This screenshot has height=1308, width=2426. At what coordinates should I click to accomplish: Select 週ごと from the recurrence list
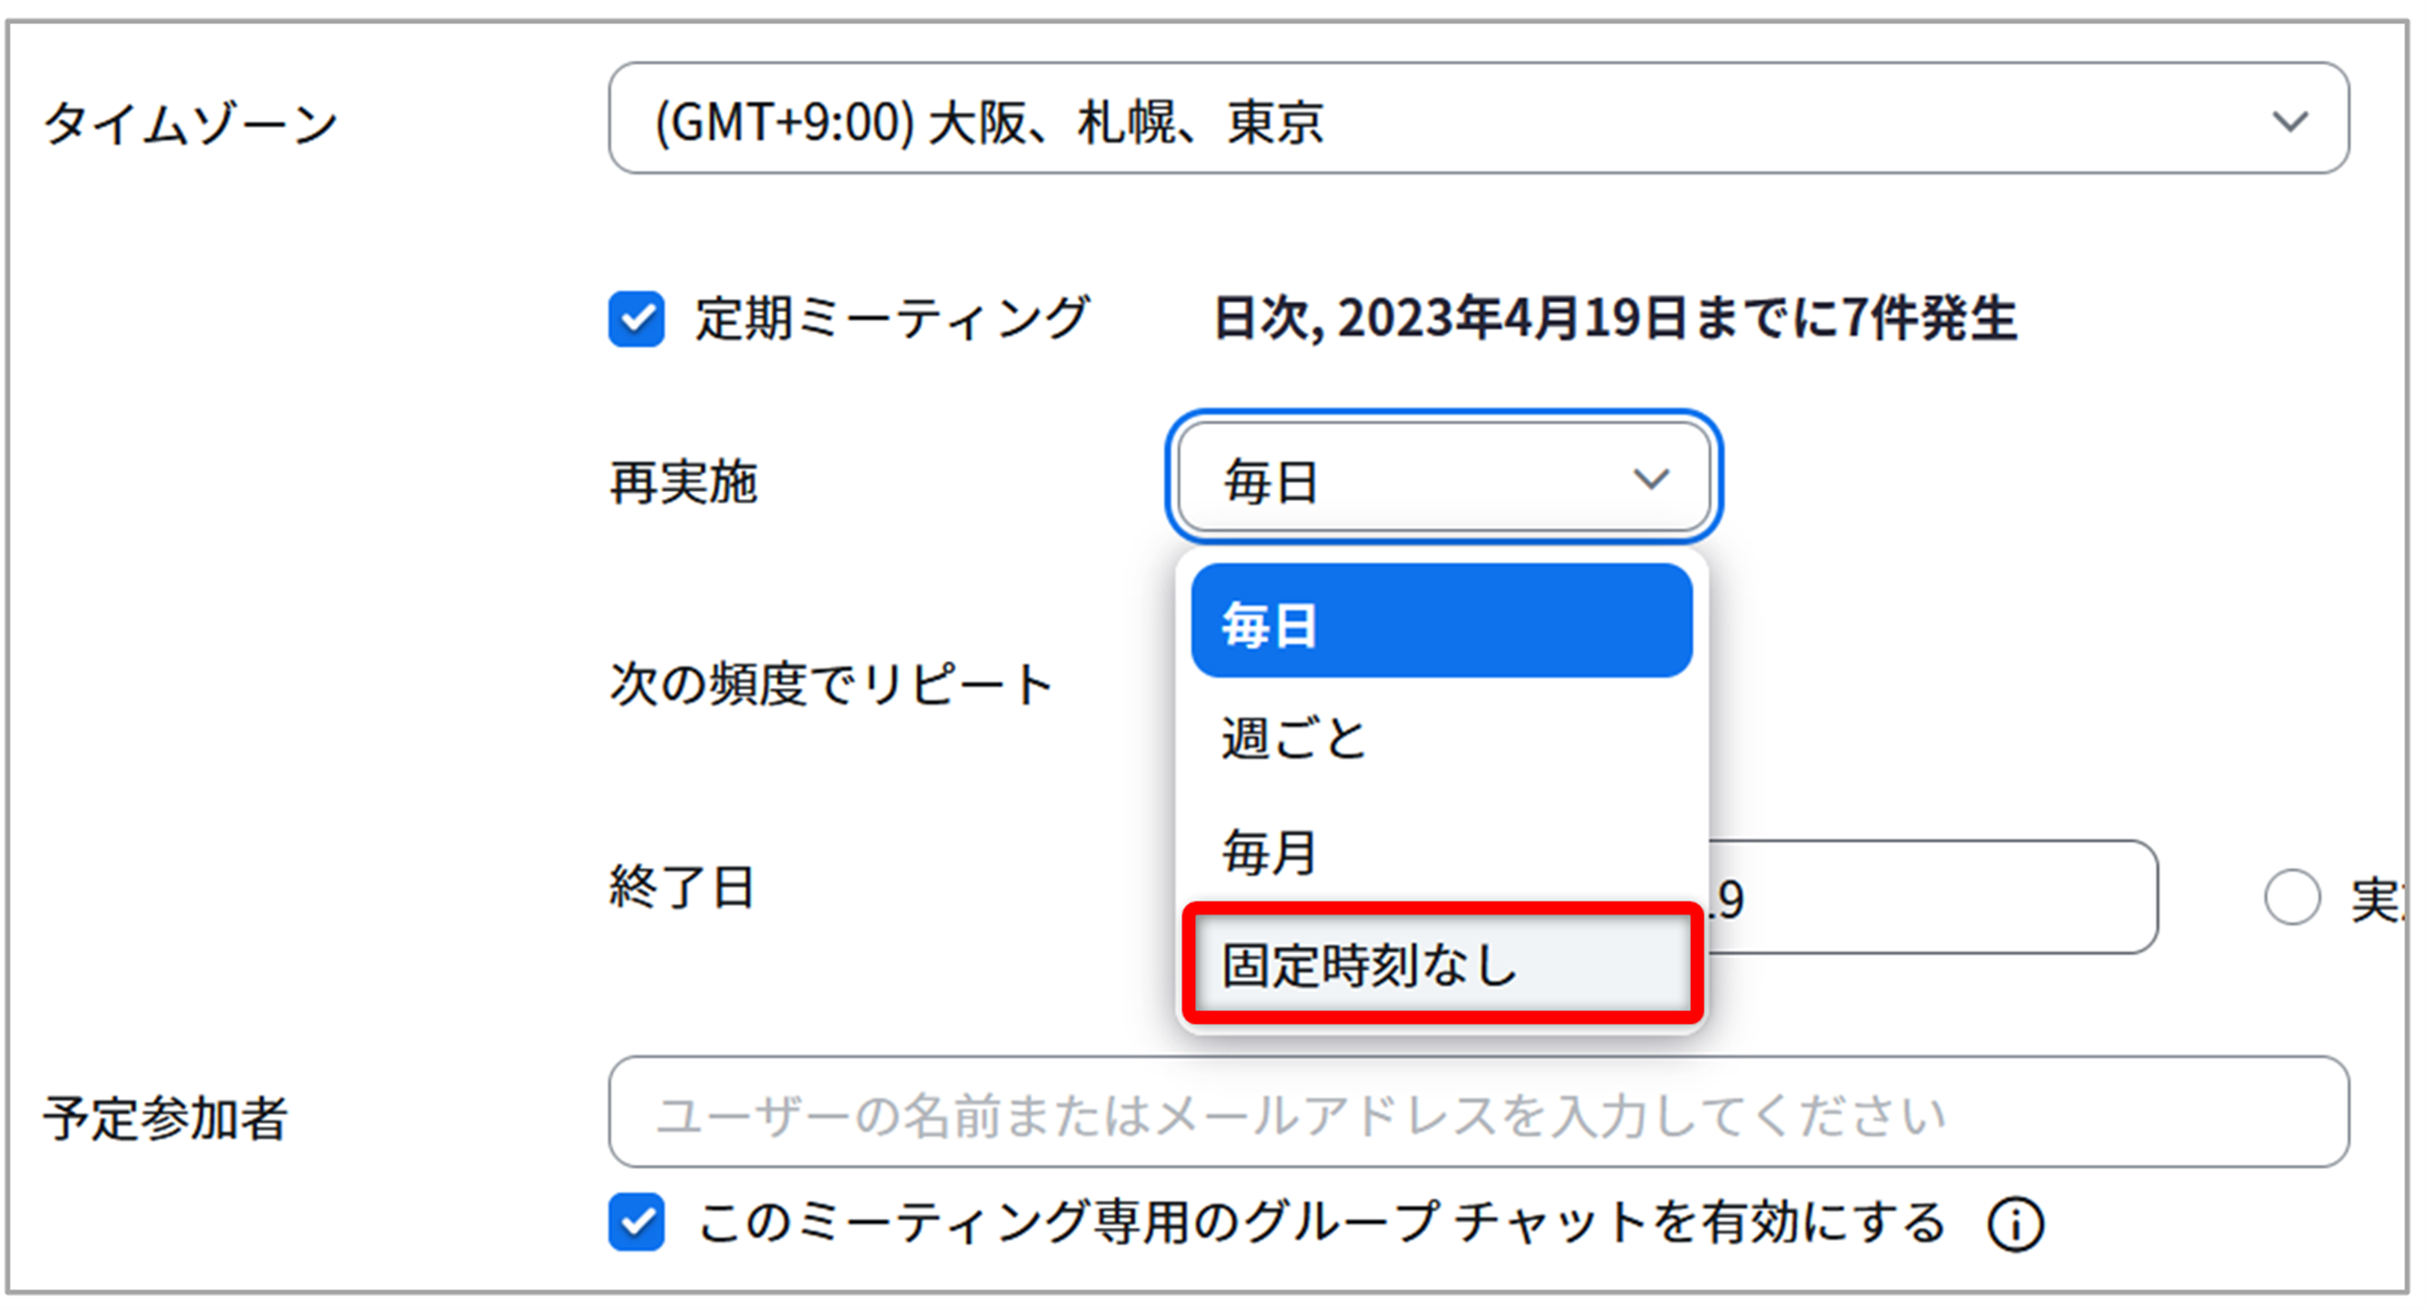tap(1441, 738)
